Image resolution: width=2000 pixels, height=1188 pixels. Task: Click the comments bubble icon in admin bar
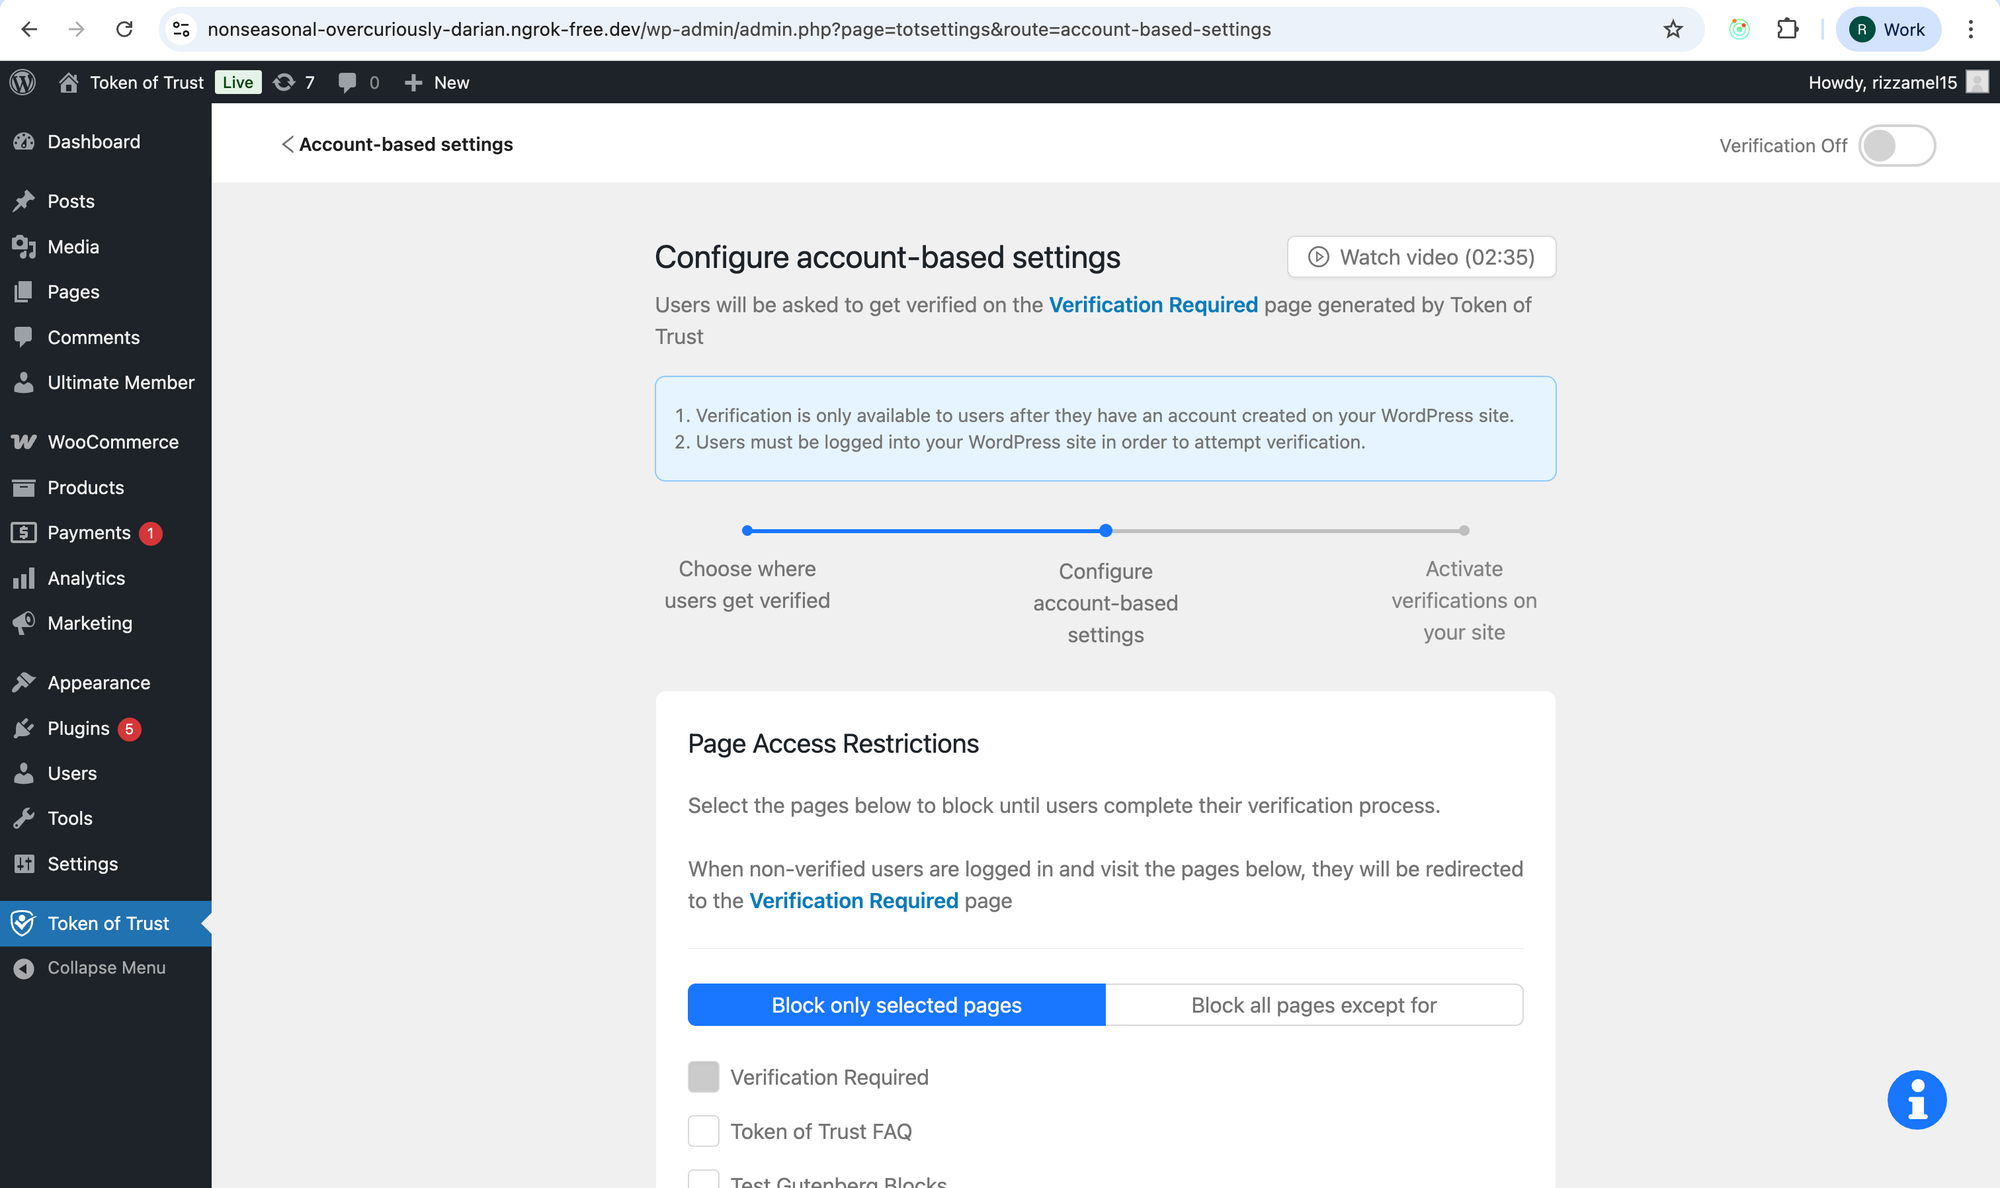[x=347, y=82]
